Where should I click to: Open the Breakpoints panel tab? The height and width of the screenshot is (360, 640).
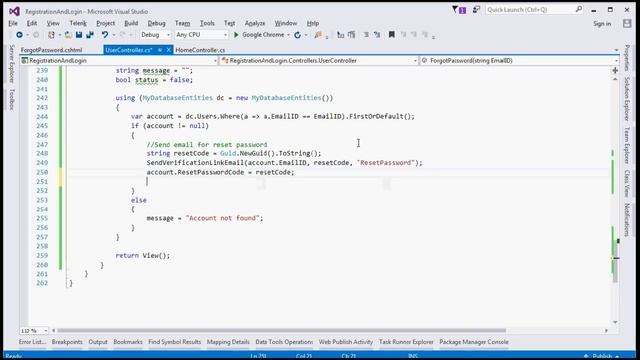point(67,342)
